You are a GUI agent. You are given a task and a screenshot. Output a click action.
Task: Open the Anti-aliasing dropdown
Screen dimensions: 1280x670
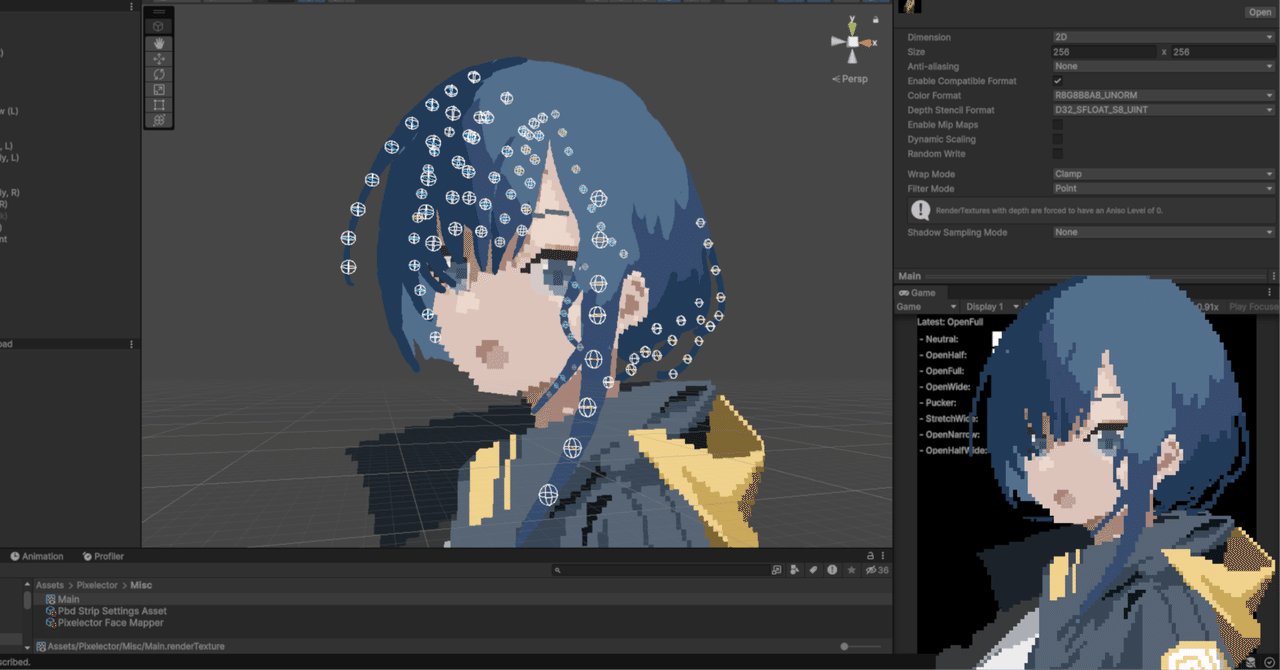coord(1163,66)
